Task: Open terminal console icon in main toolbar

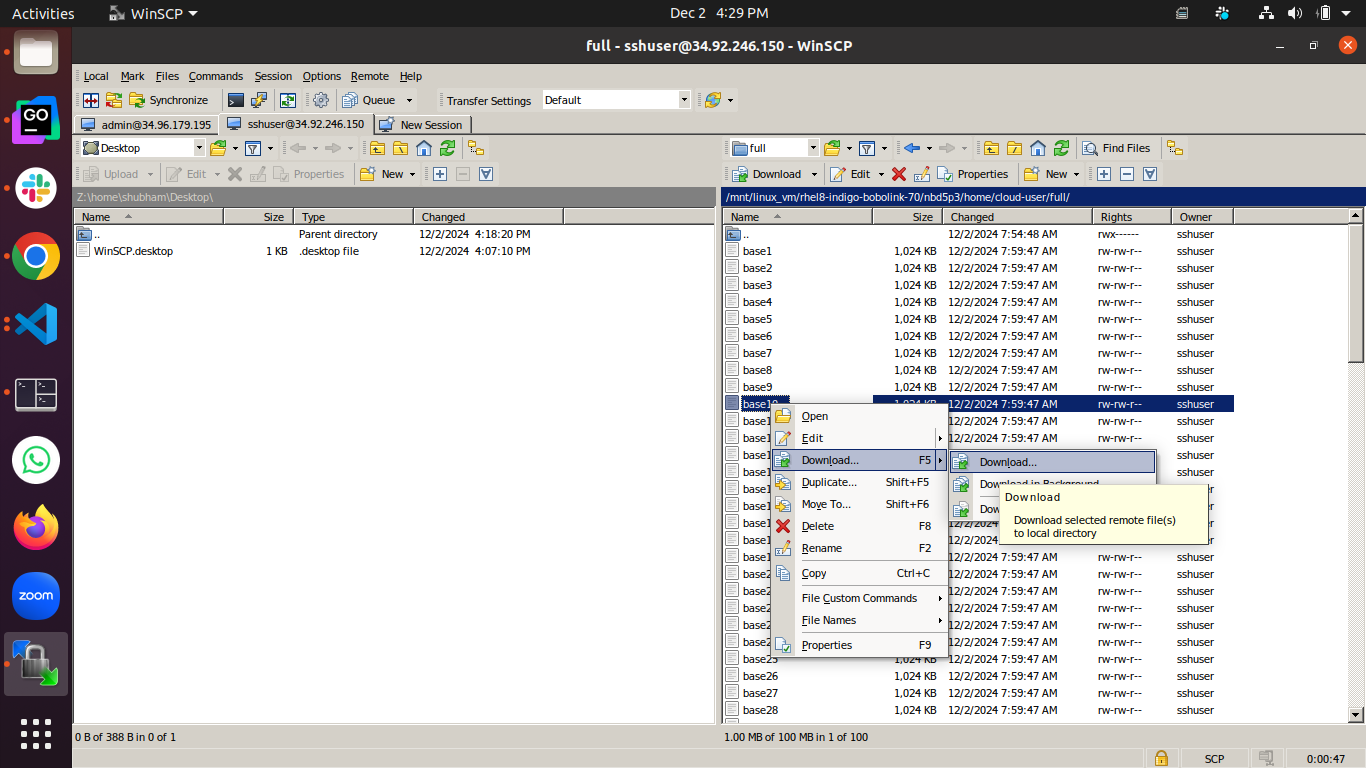Action: pyautogui.click(x=236, y=100)
